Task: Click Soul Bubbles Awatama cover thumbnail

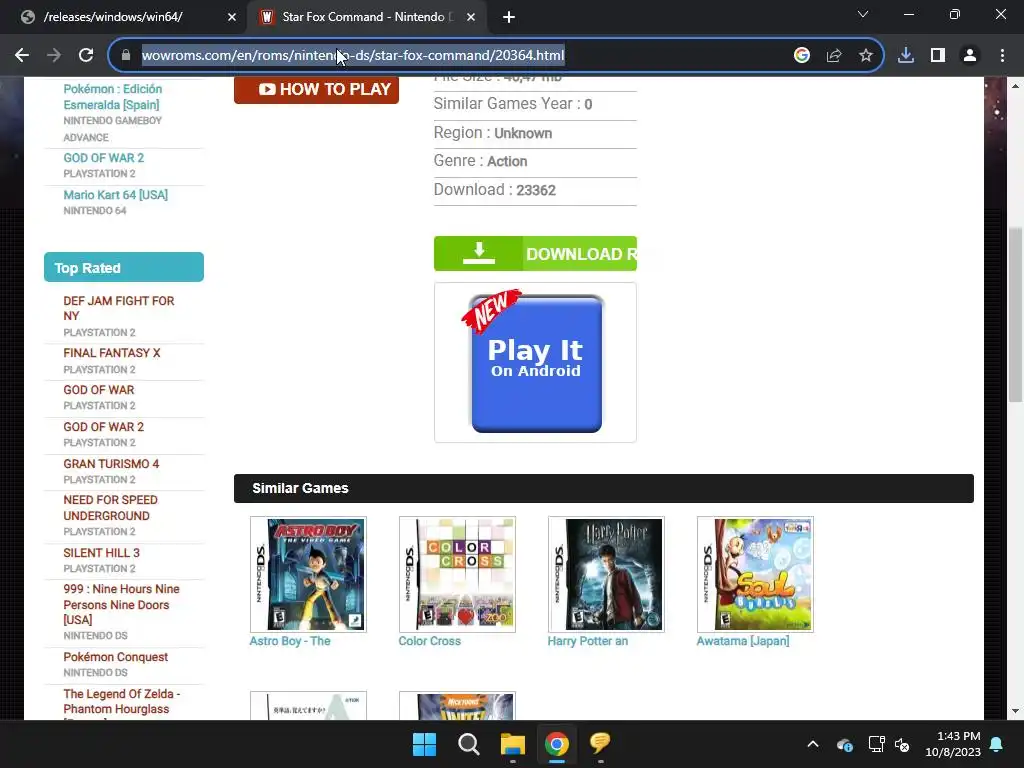Action: tap(755, 575)
